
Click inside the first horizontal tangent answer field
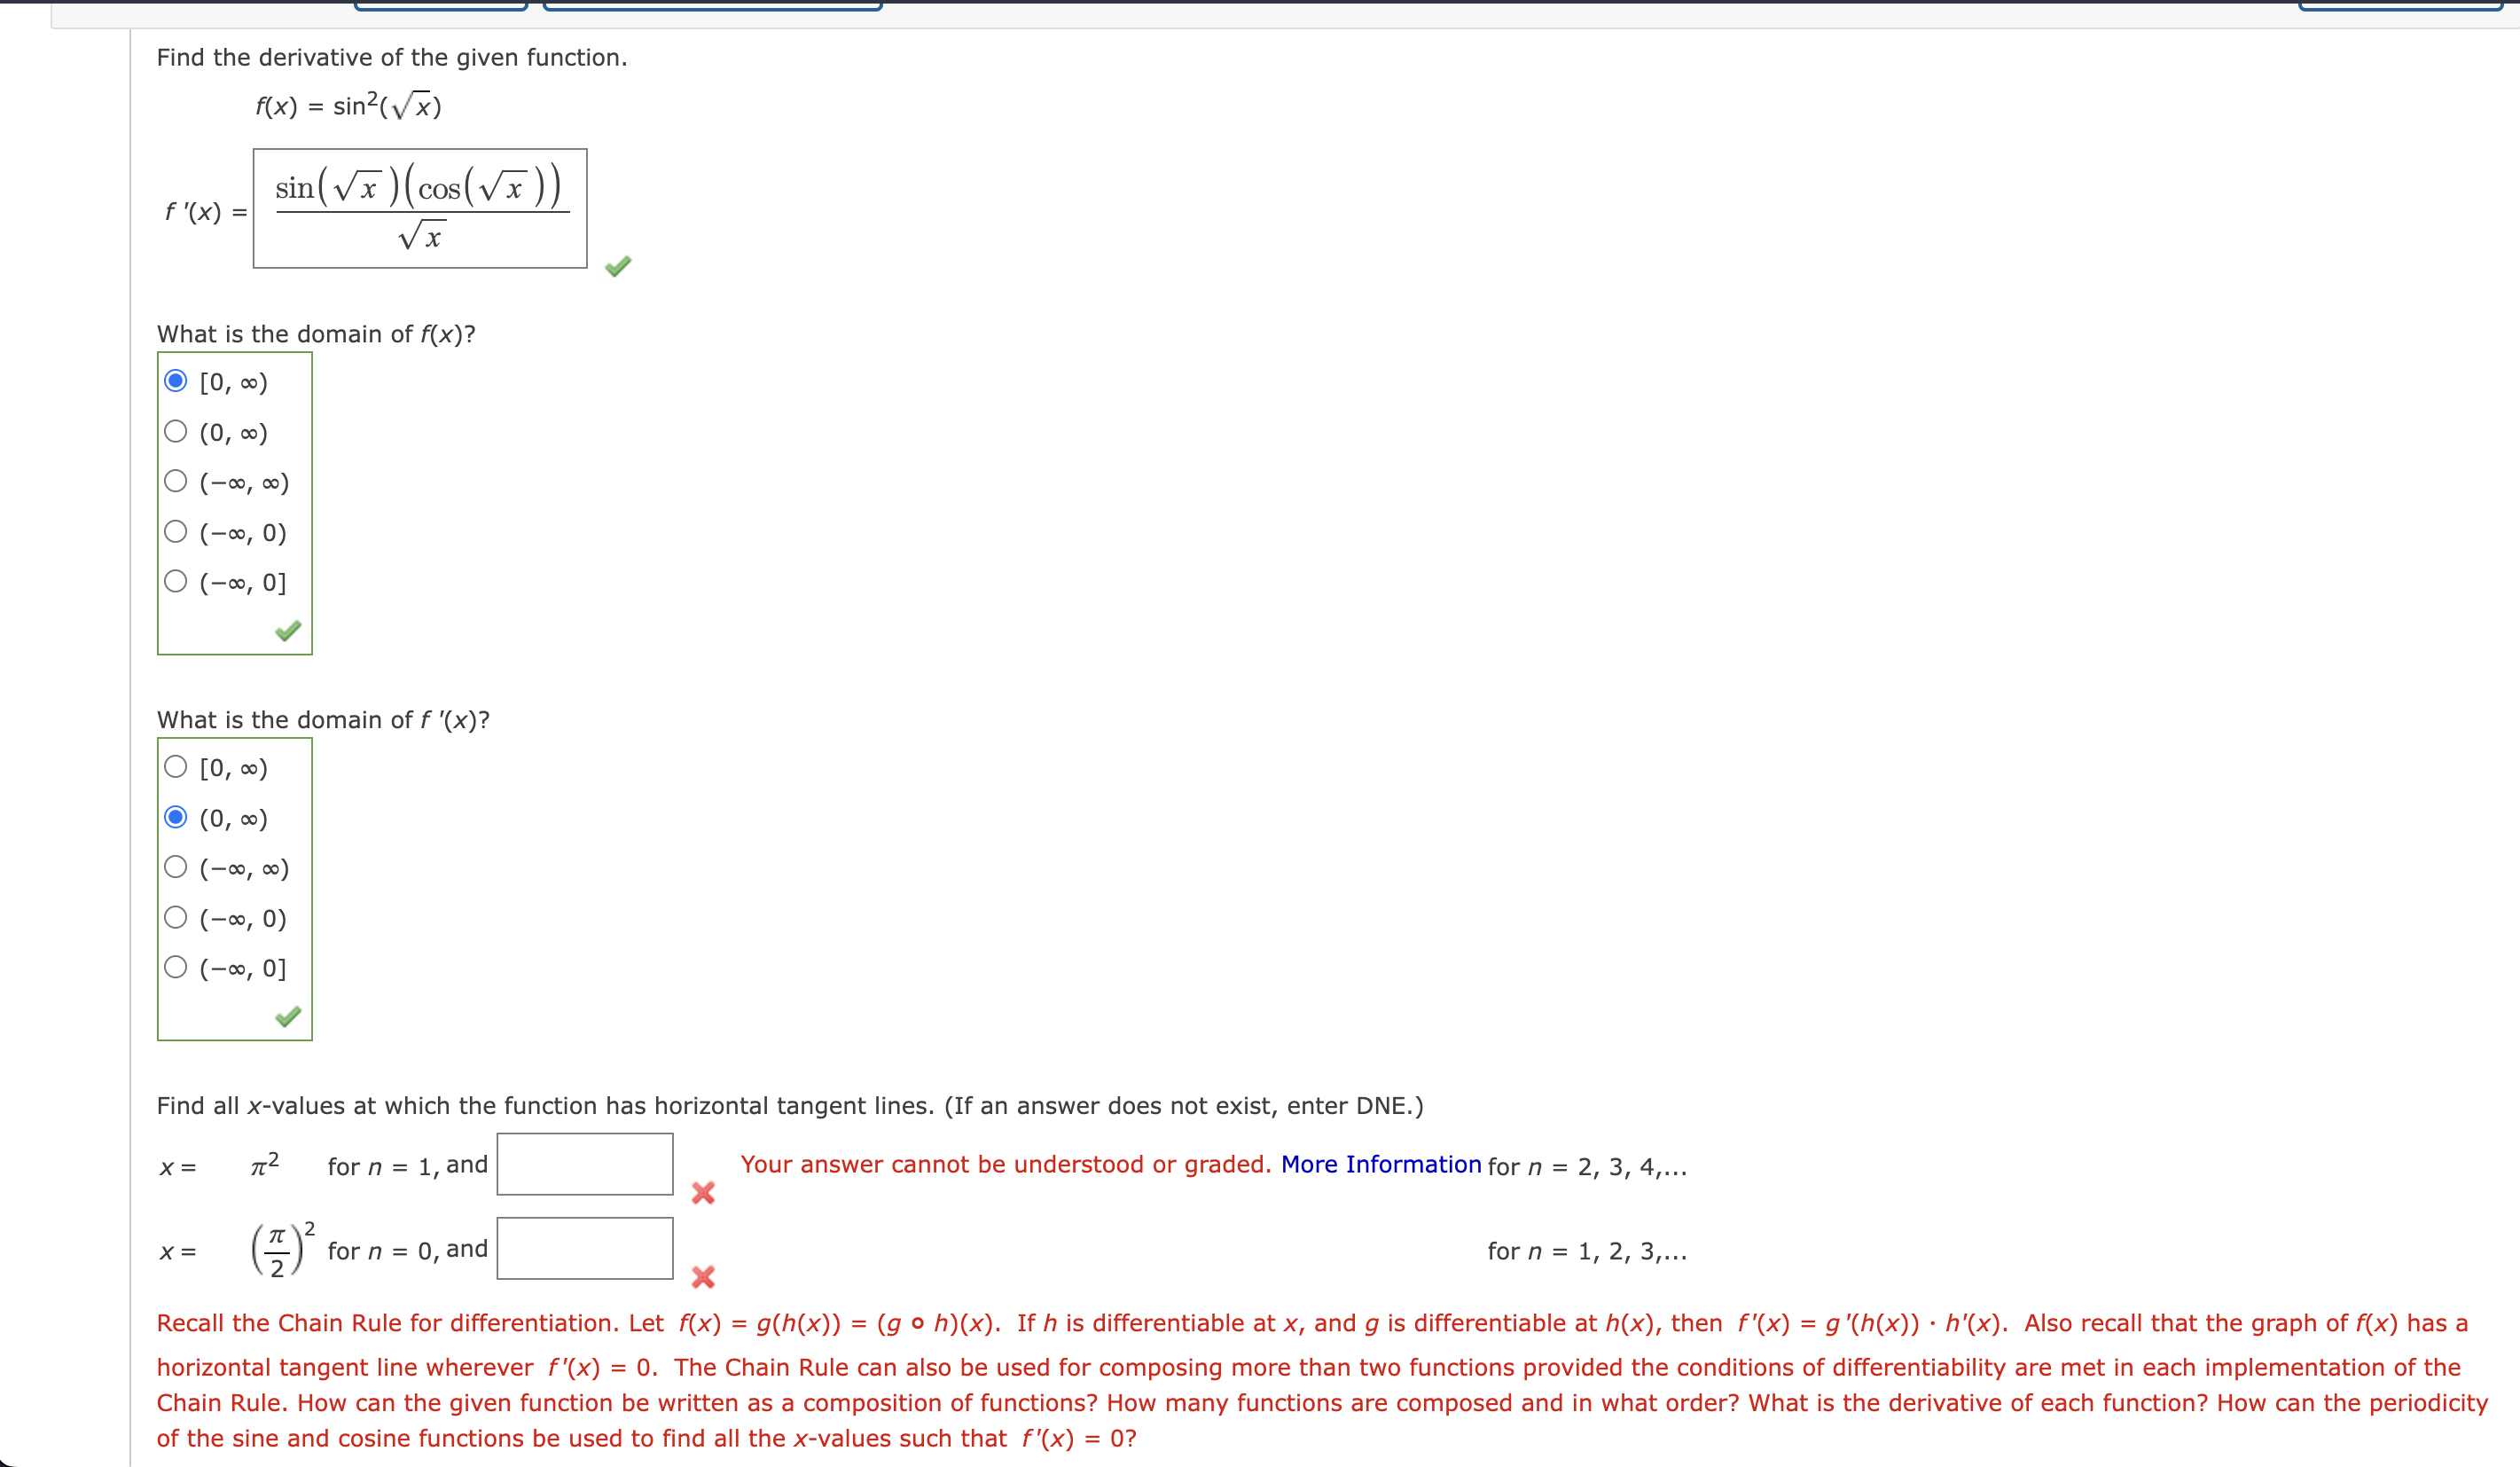point(585,1164)
